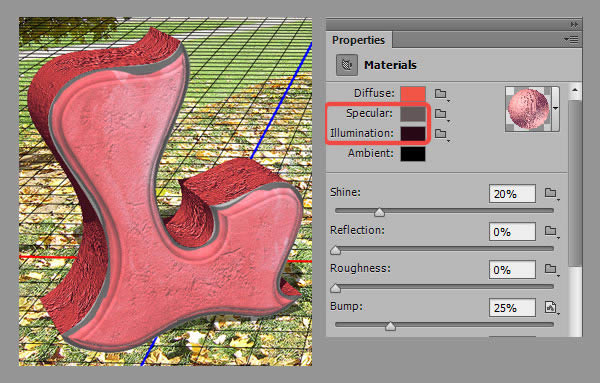The image size is (600, 383).
Task: Pick the Ambient color swatch
Action: coord(413,153)
